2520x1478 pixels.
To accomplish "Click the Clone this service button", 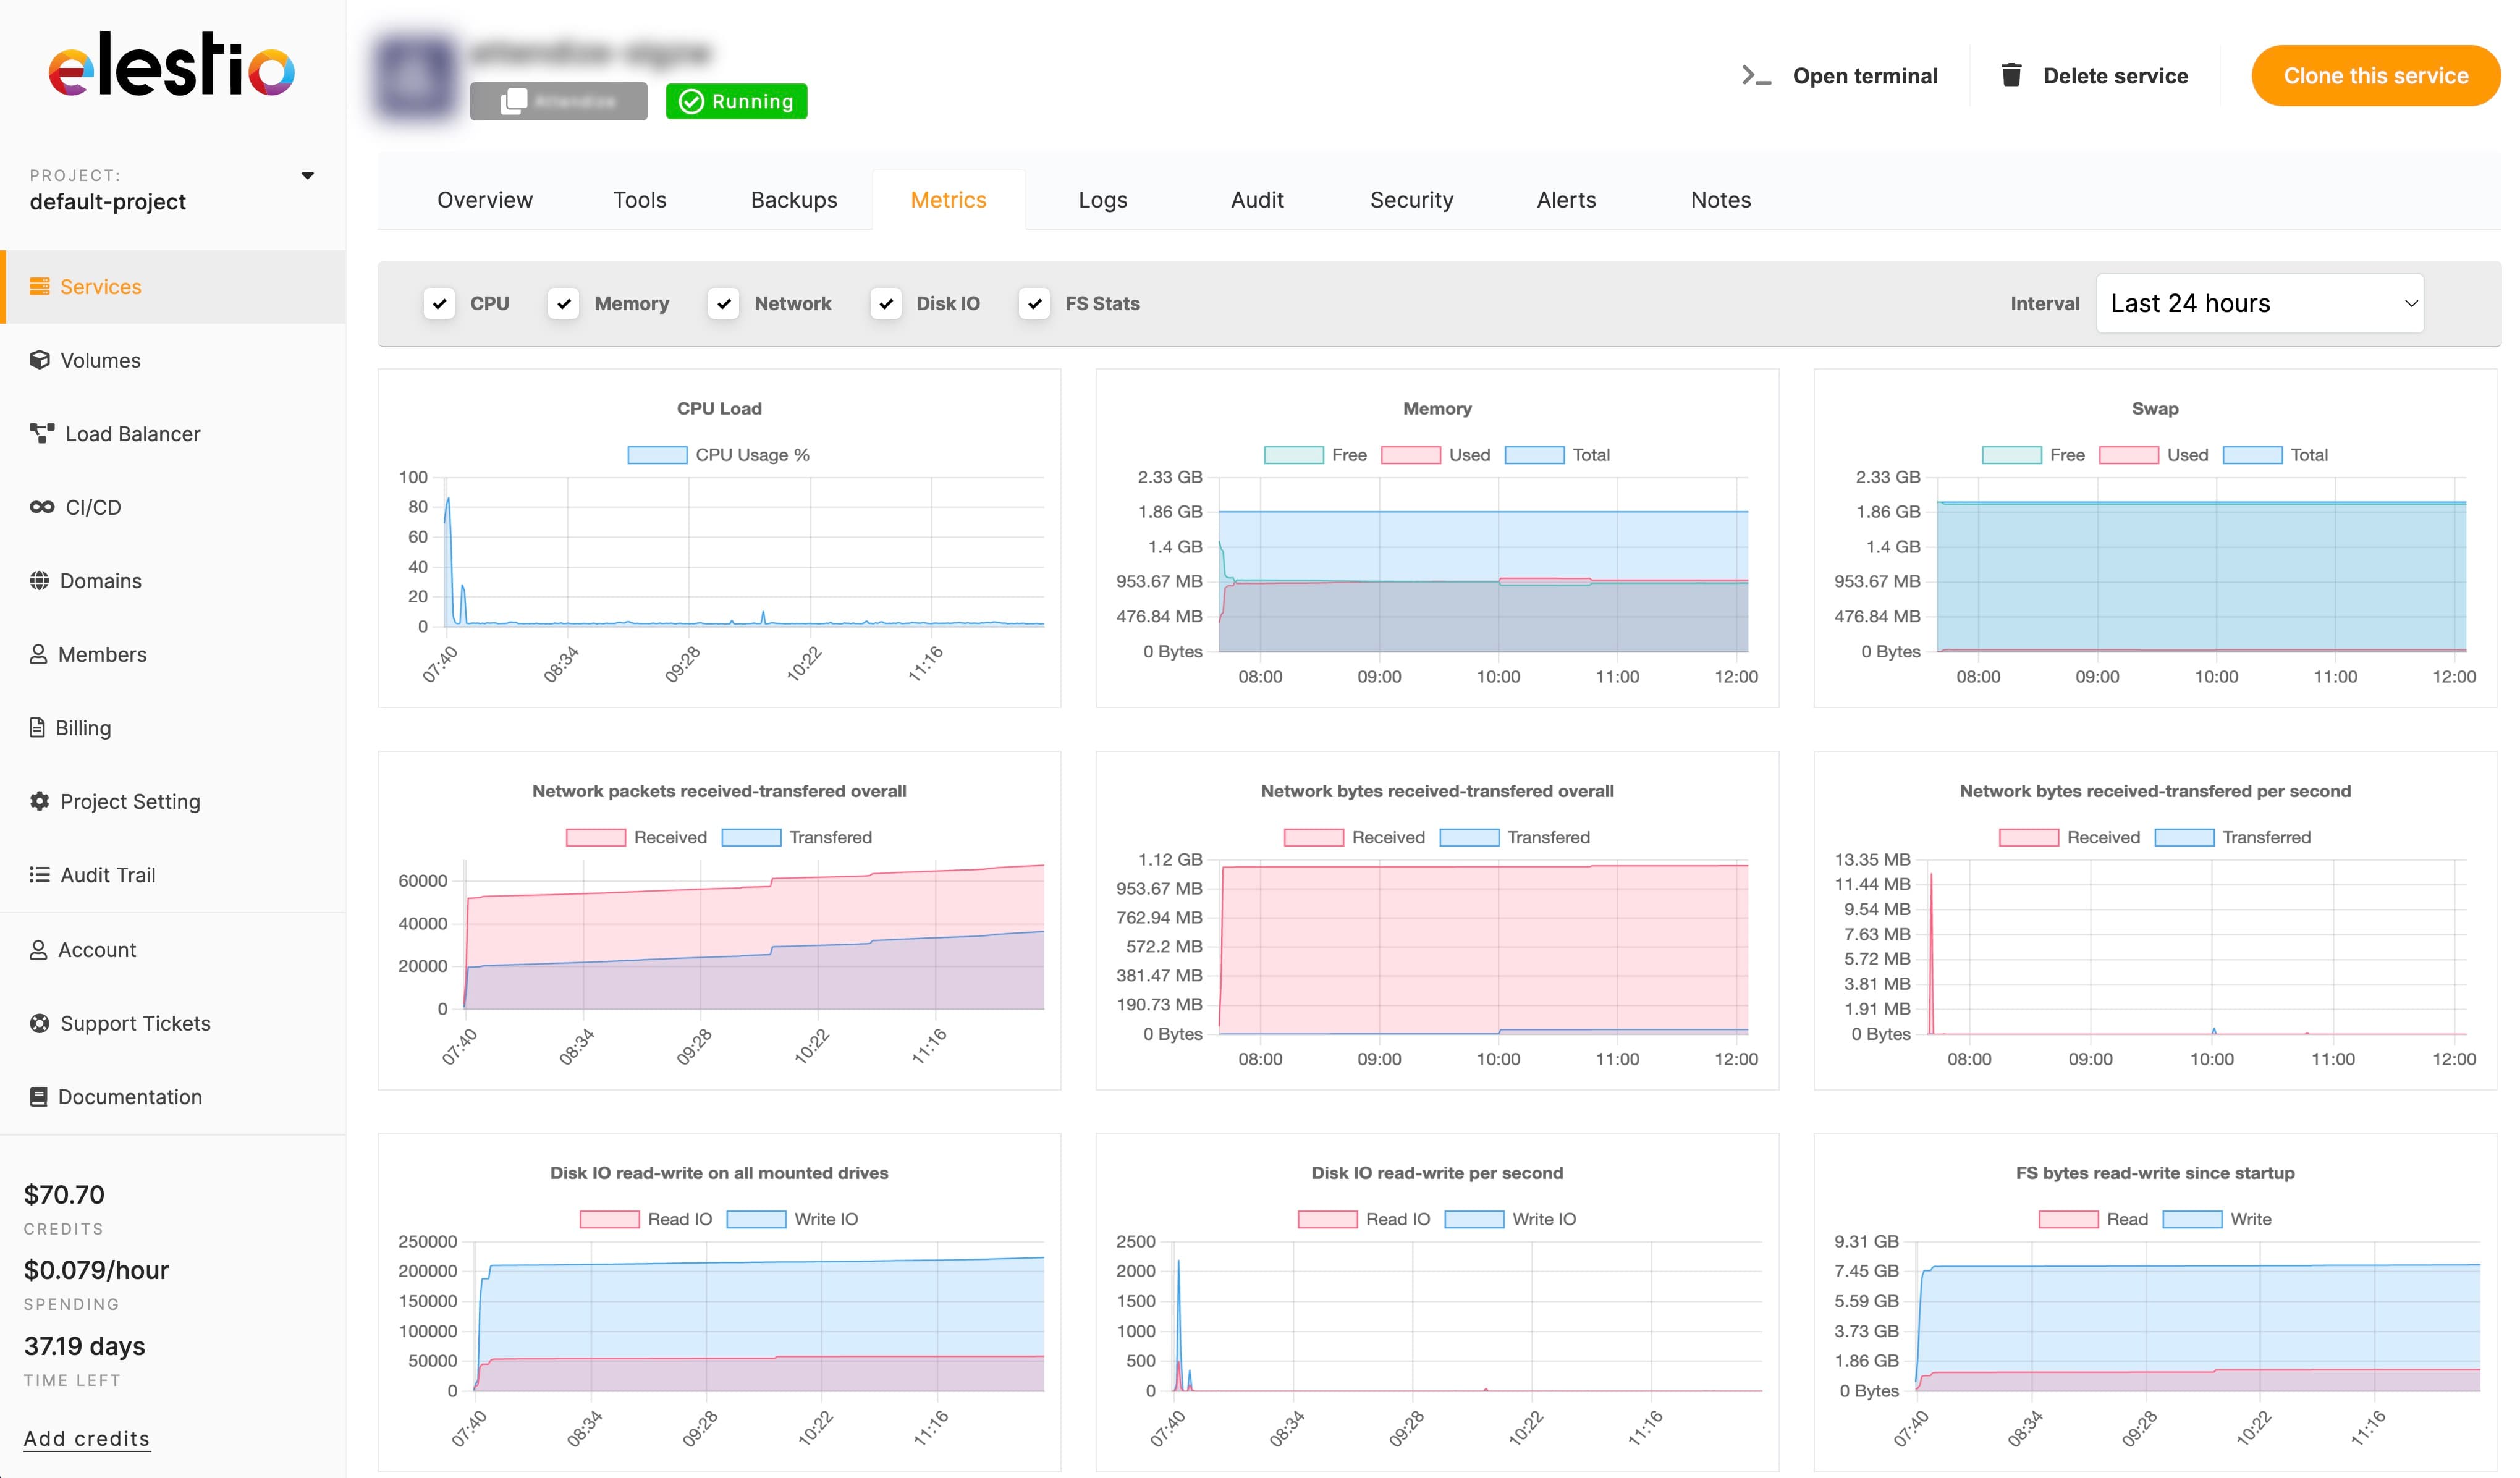I will 2375,75.
